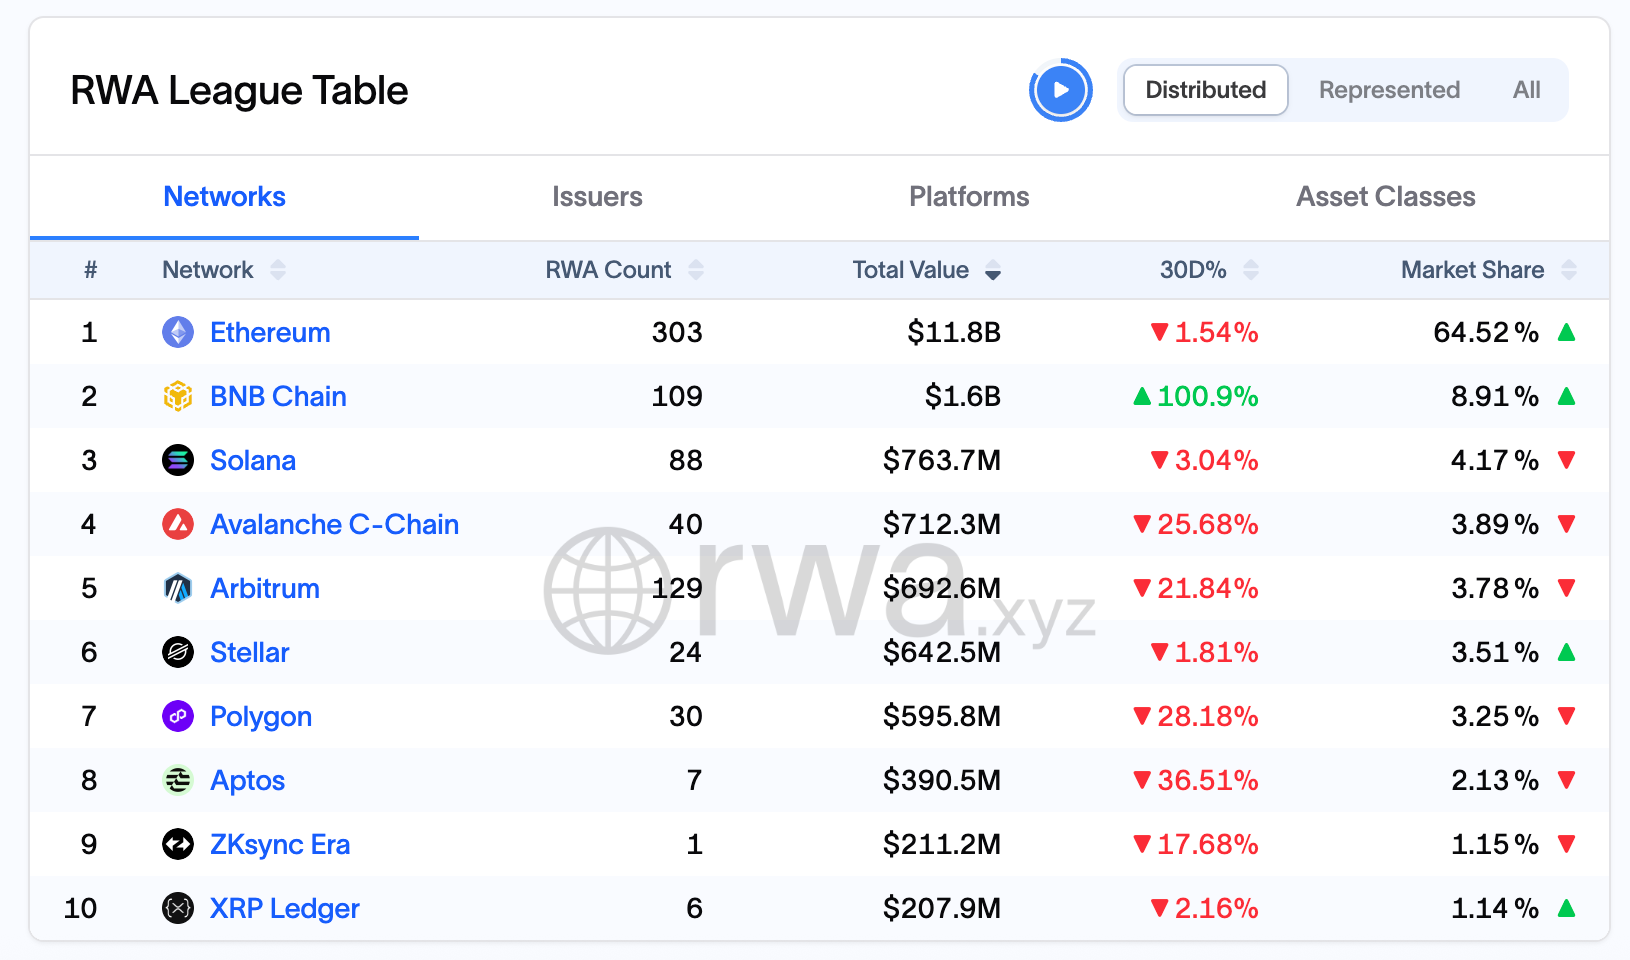
Task: Switch to the Represented view toggle
Action: click(1389, 90)
